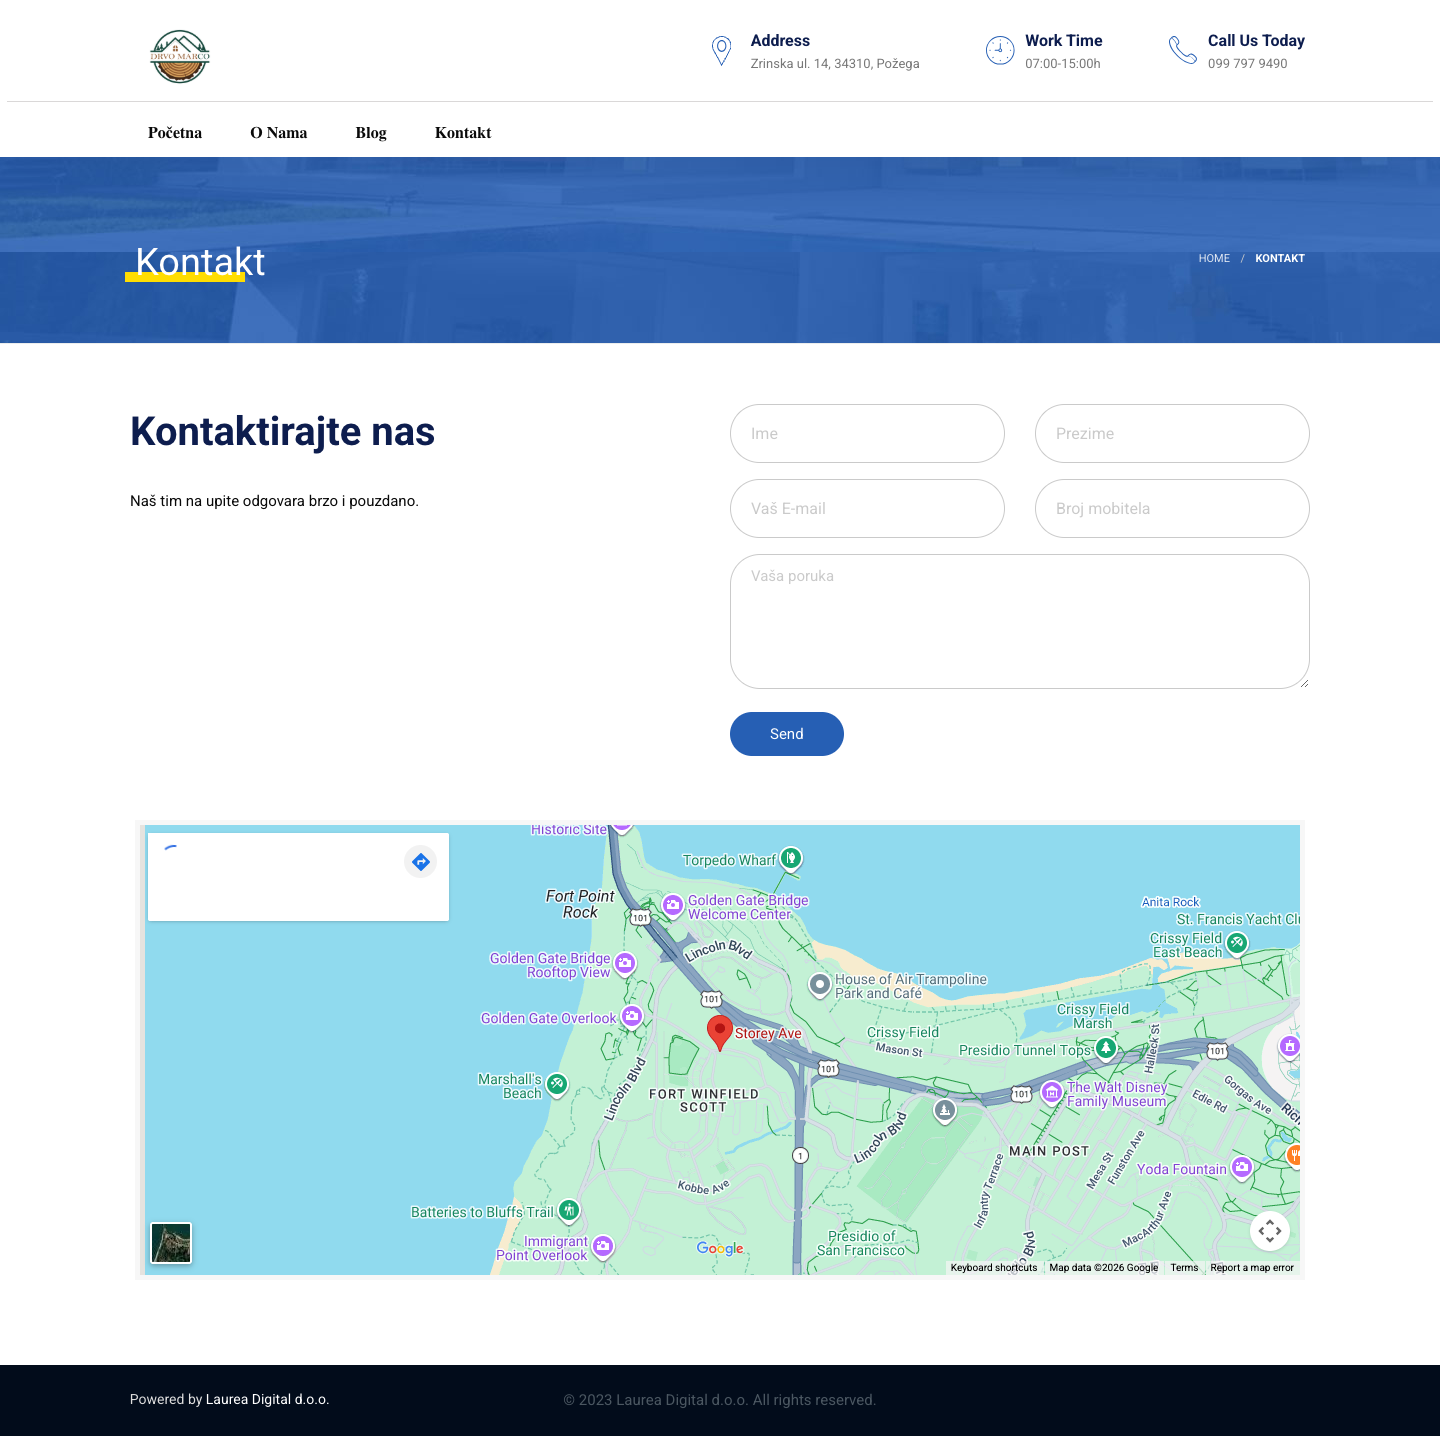1440x1436 pixels.
Task: Open map directions arrow icon
Action: [x=421, y=861]
